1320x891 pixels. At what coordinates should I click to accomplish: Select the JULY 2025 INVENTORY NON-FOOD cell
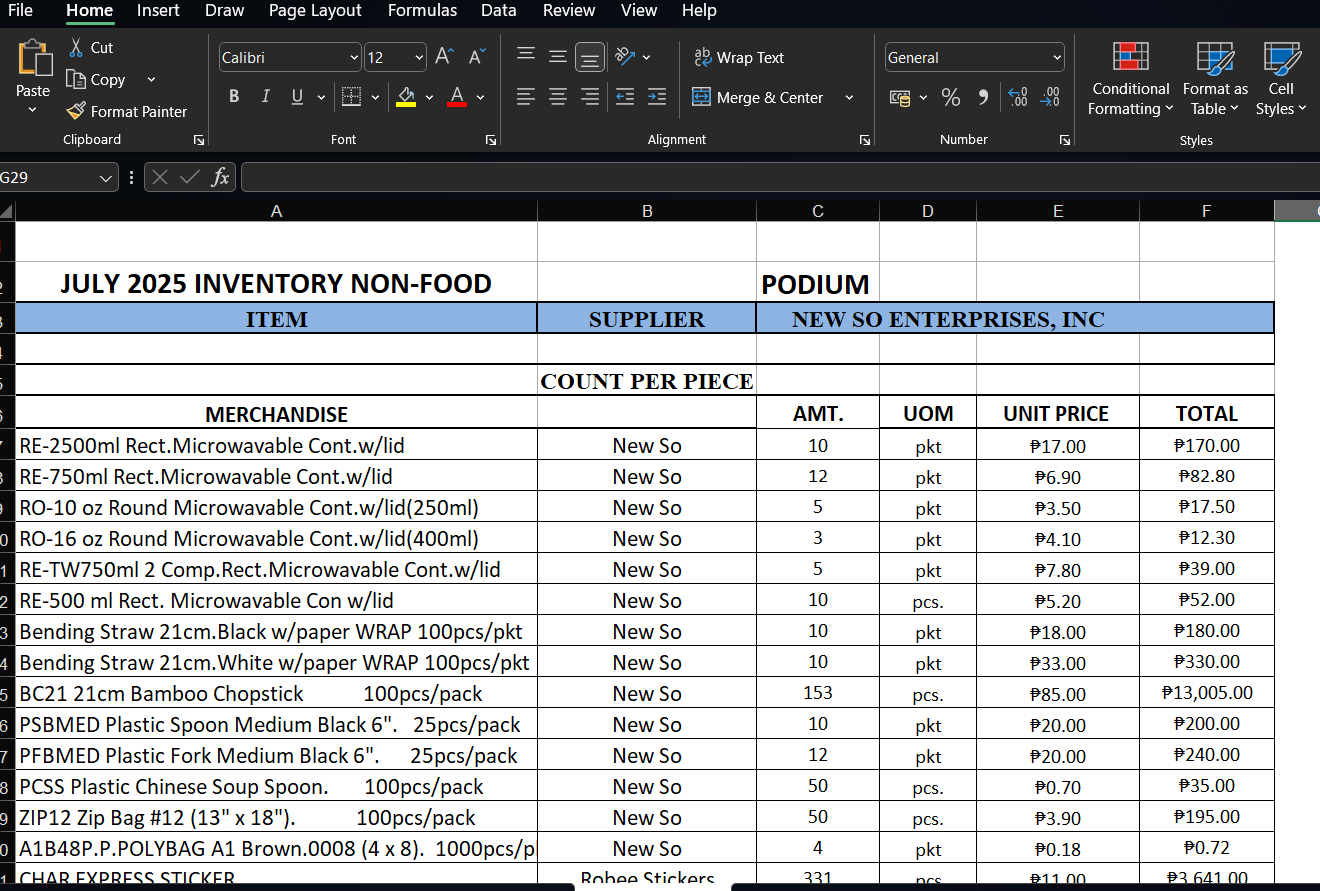click(276, 283)
